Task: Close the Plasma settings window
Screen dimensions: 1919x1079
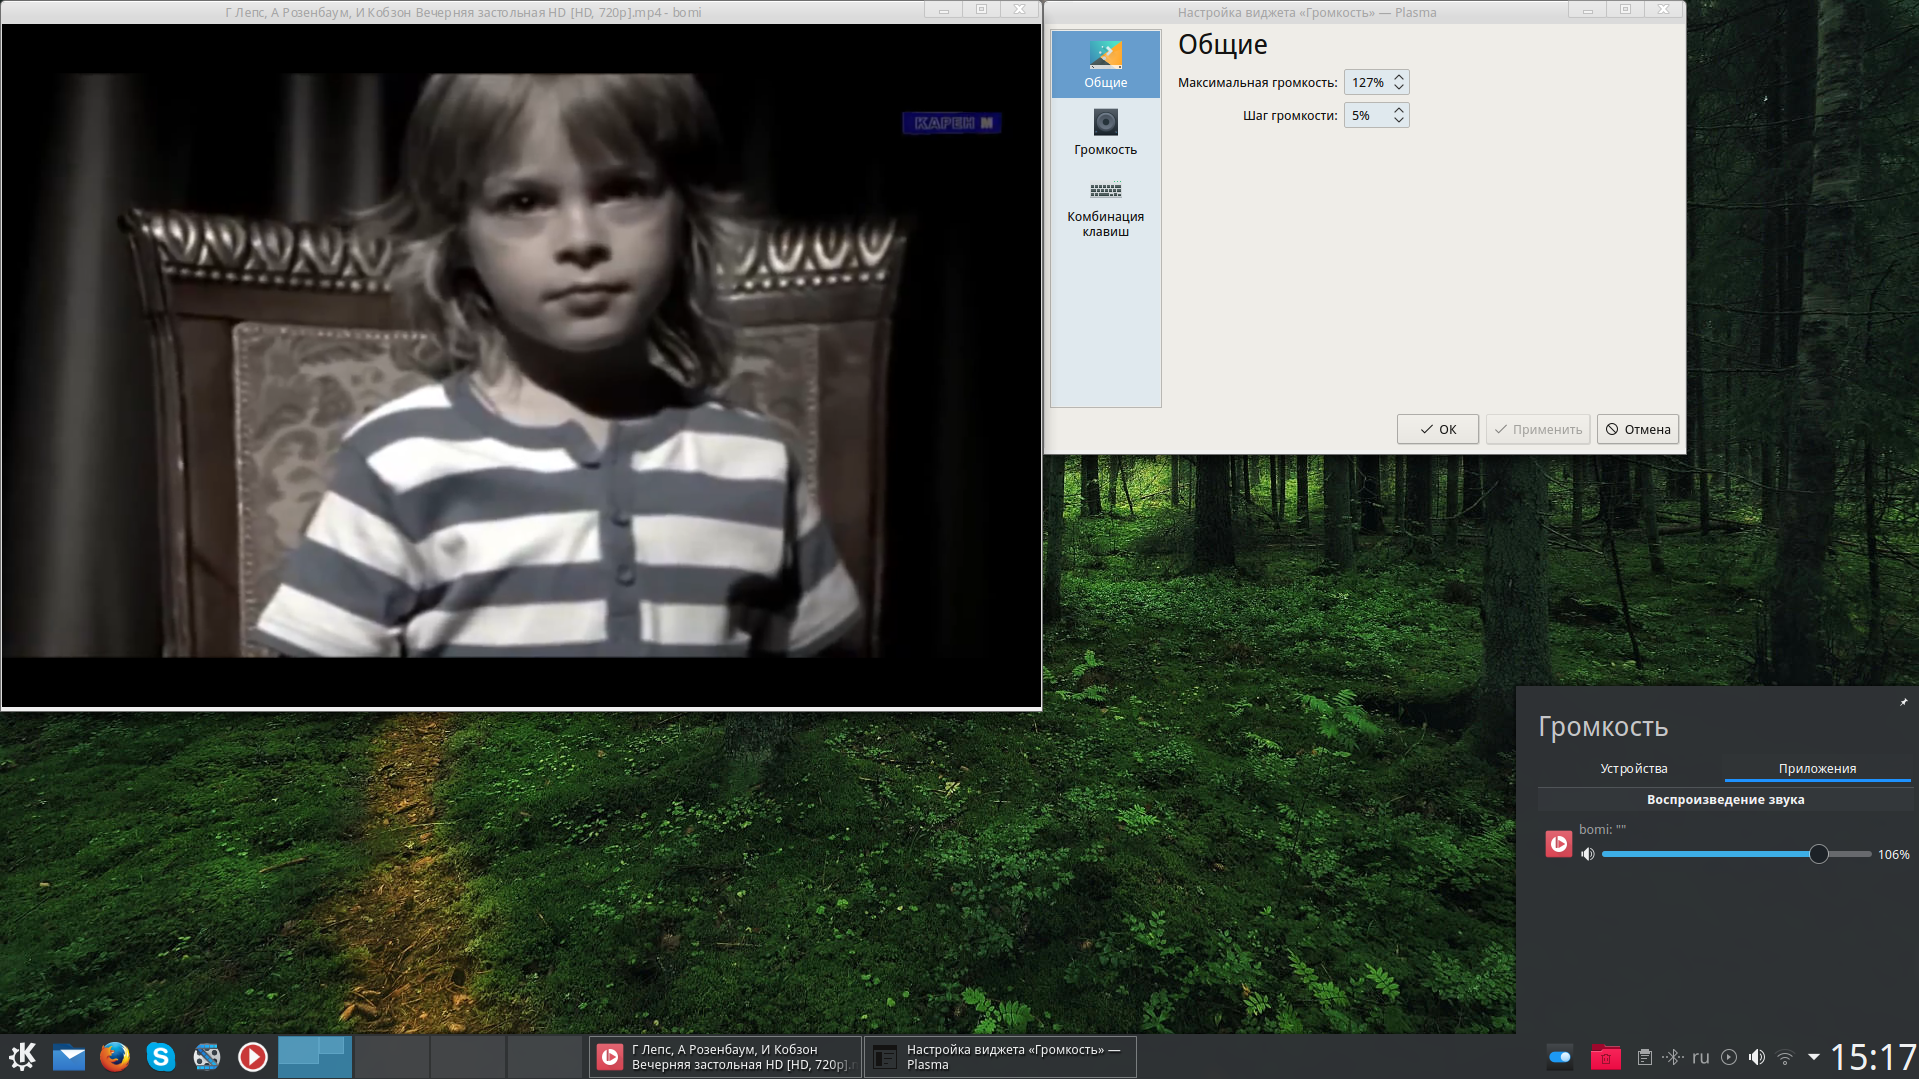Action: 1664,11
